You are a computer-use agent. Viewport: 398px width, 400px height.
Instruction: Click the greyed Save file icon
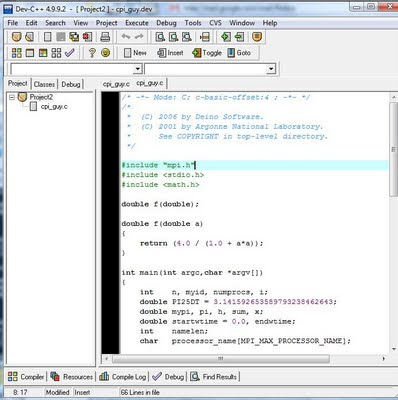click(x=61, y=37)
